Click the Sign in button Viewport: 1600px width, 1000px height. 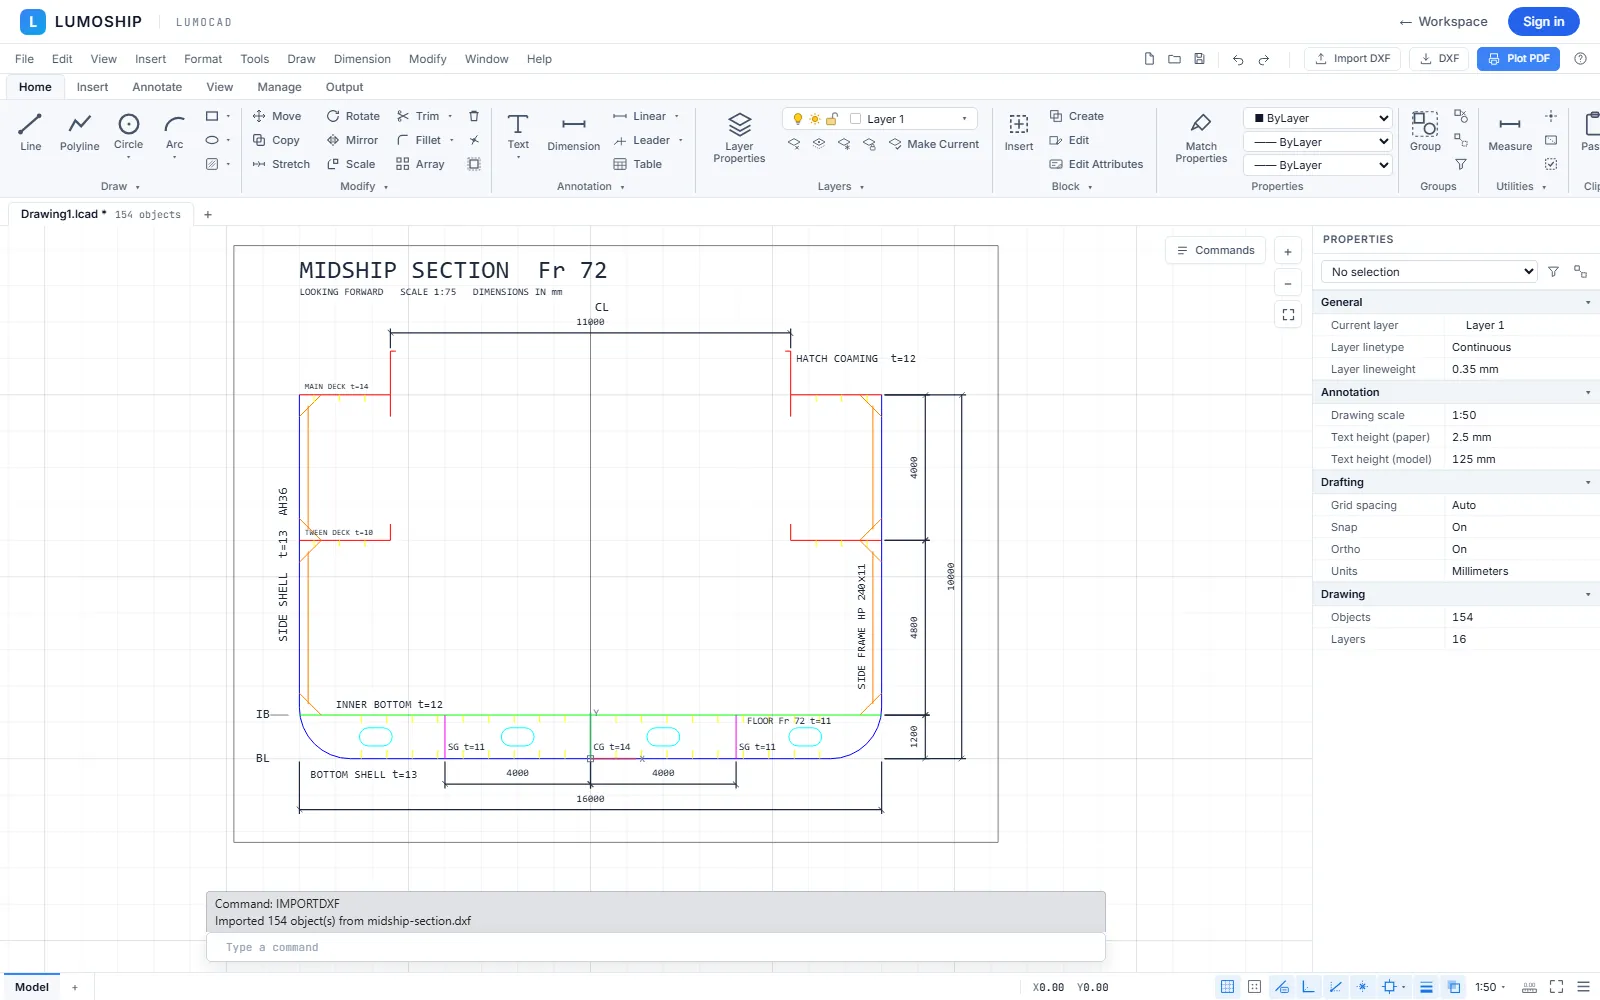[x=1543, y=21]
